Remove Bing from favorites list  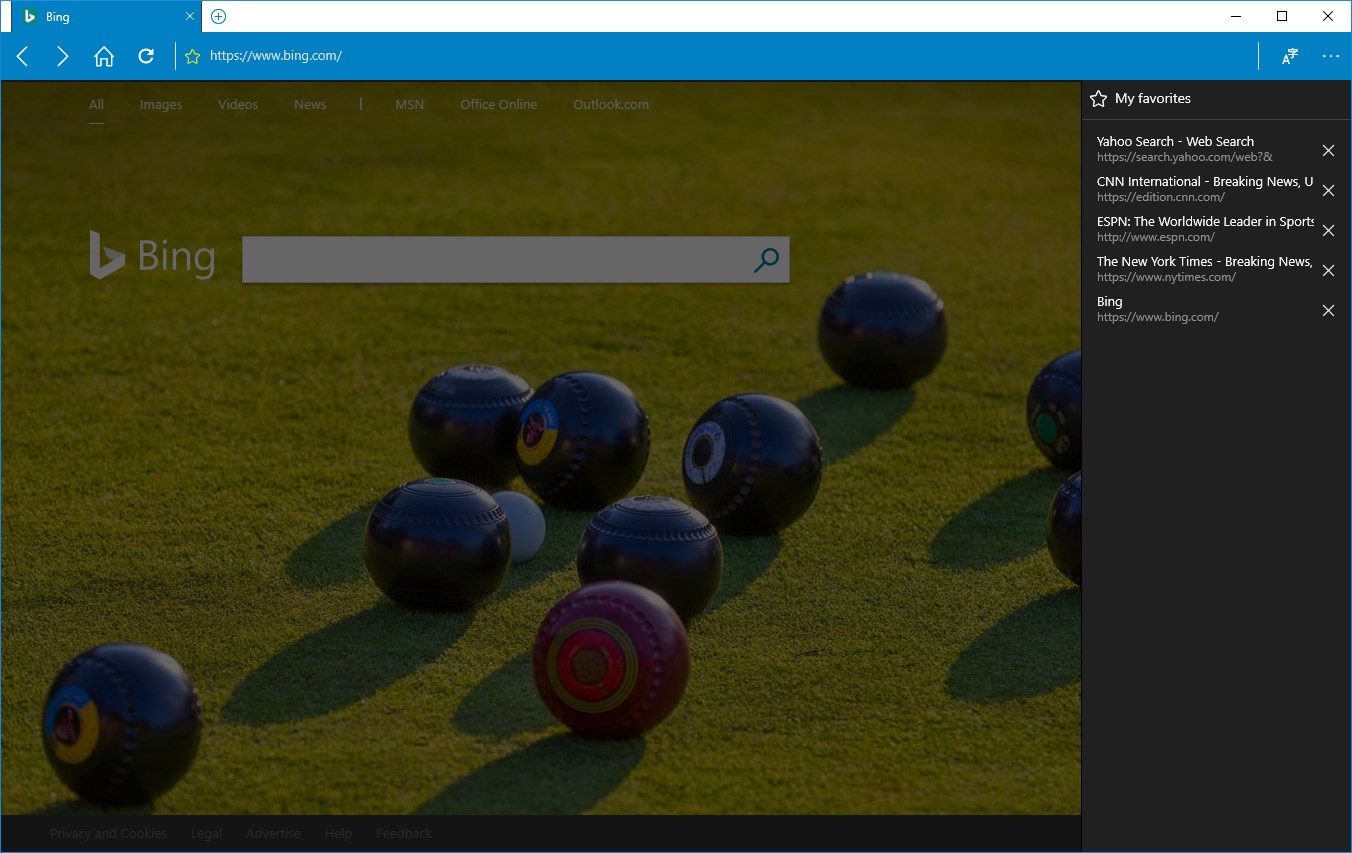click(x=1328, y=310)
